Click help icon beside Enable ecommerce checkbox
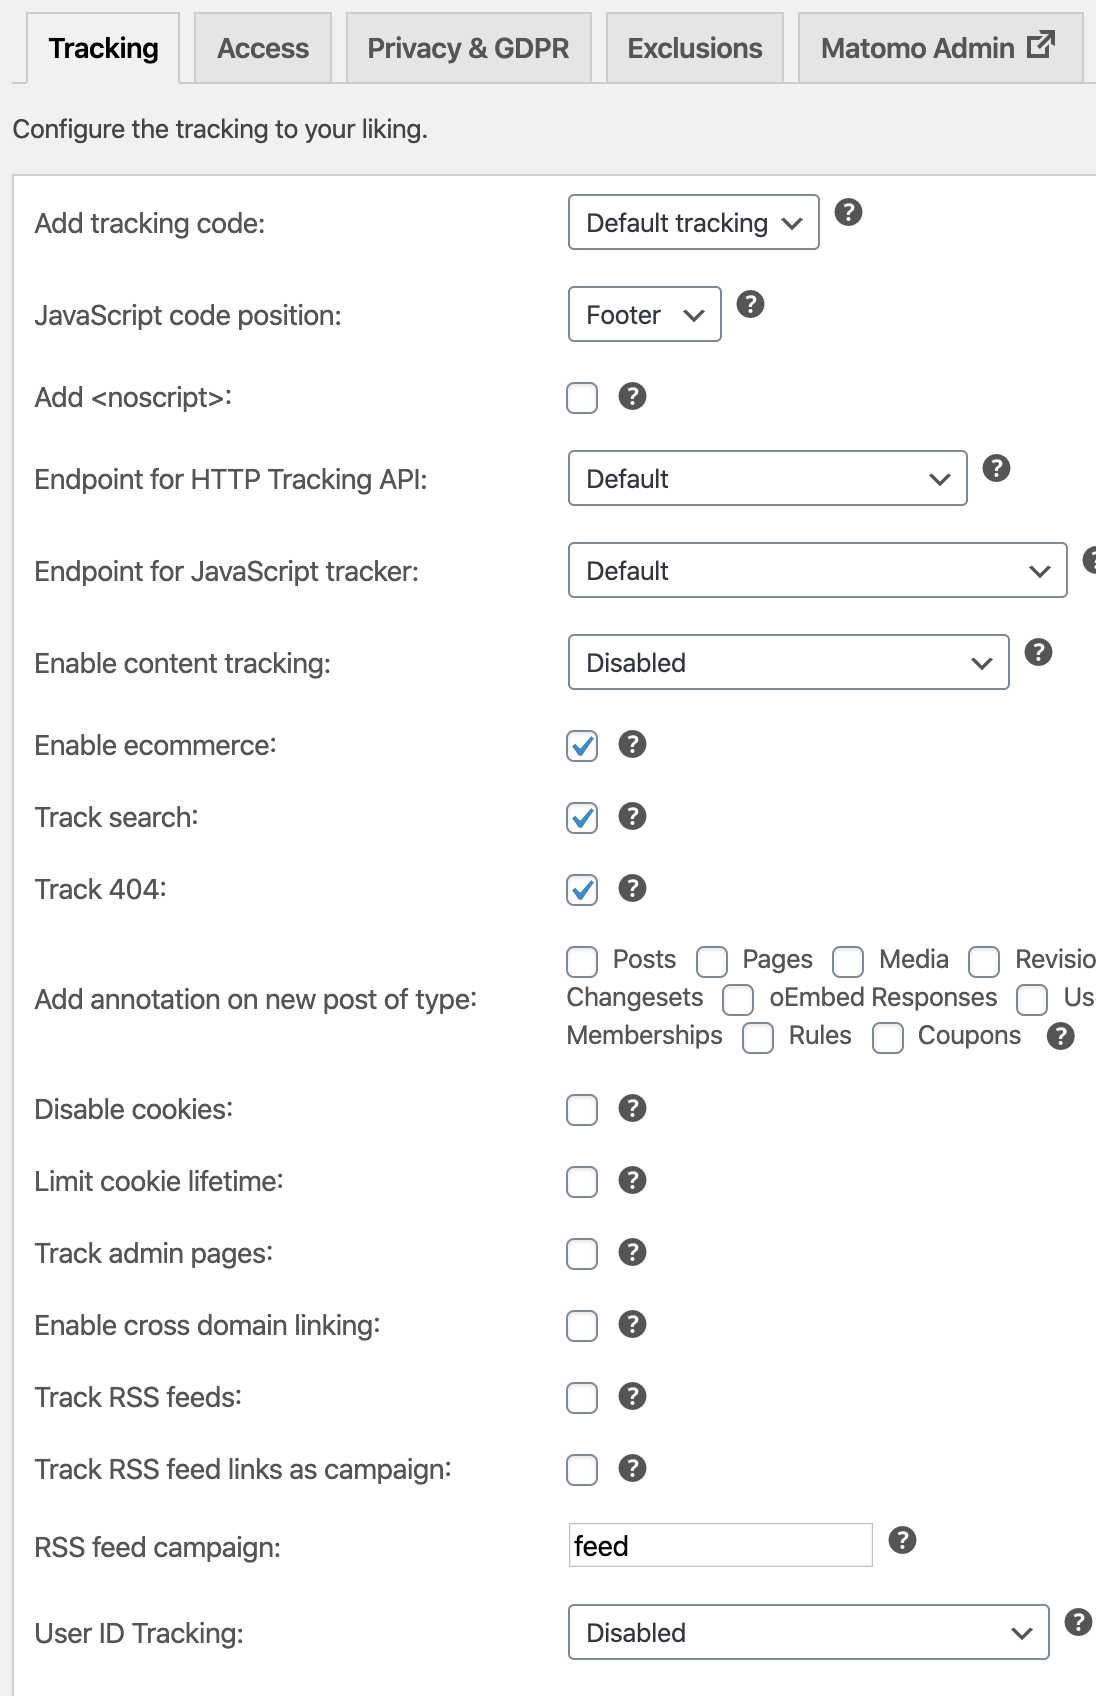Screen dimensions: 1096x1696 (632, 744)
